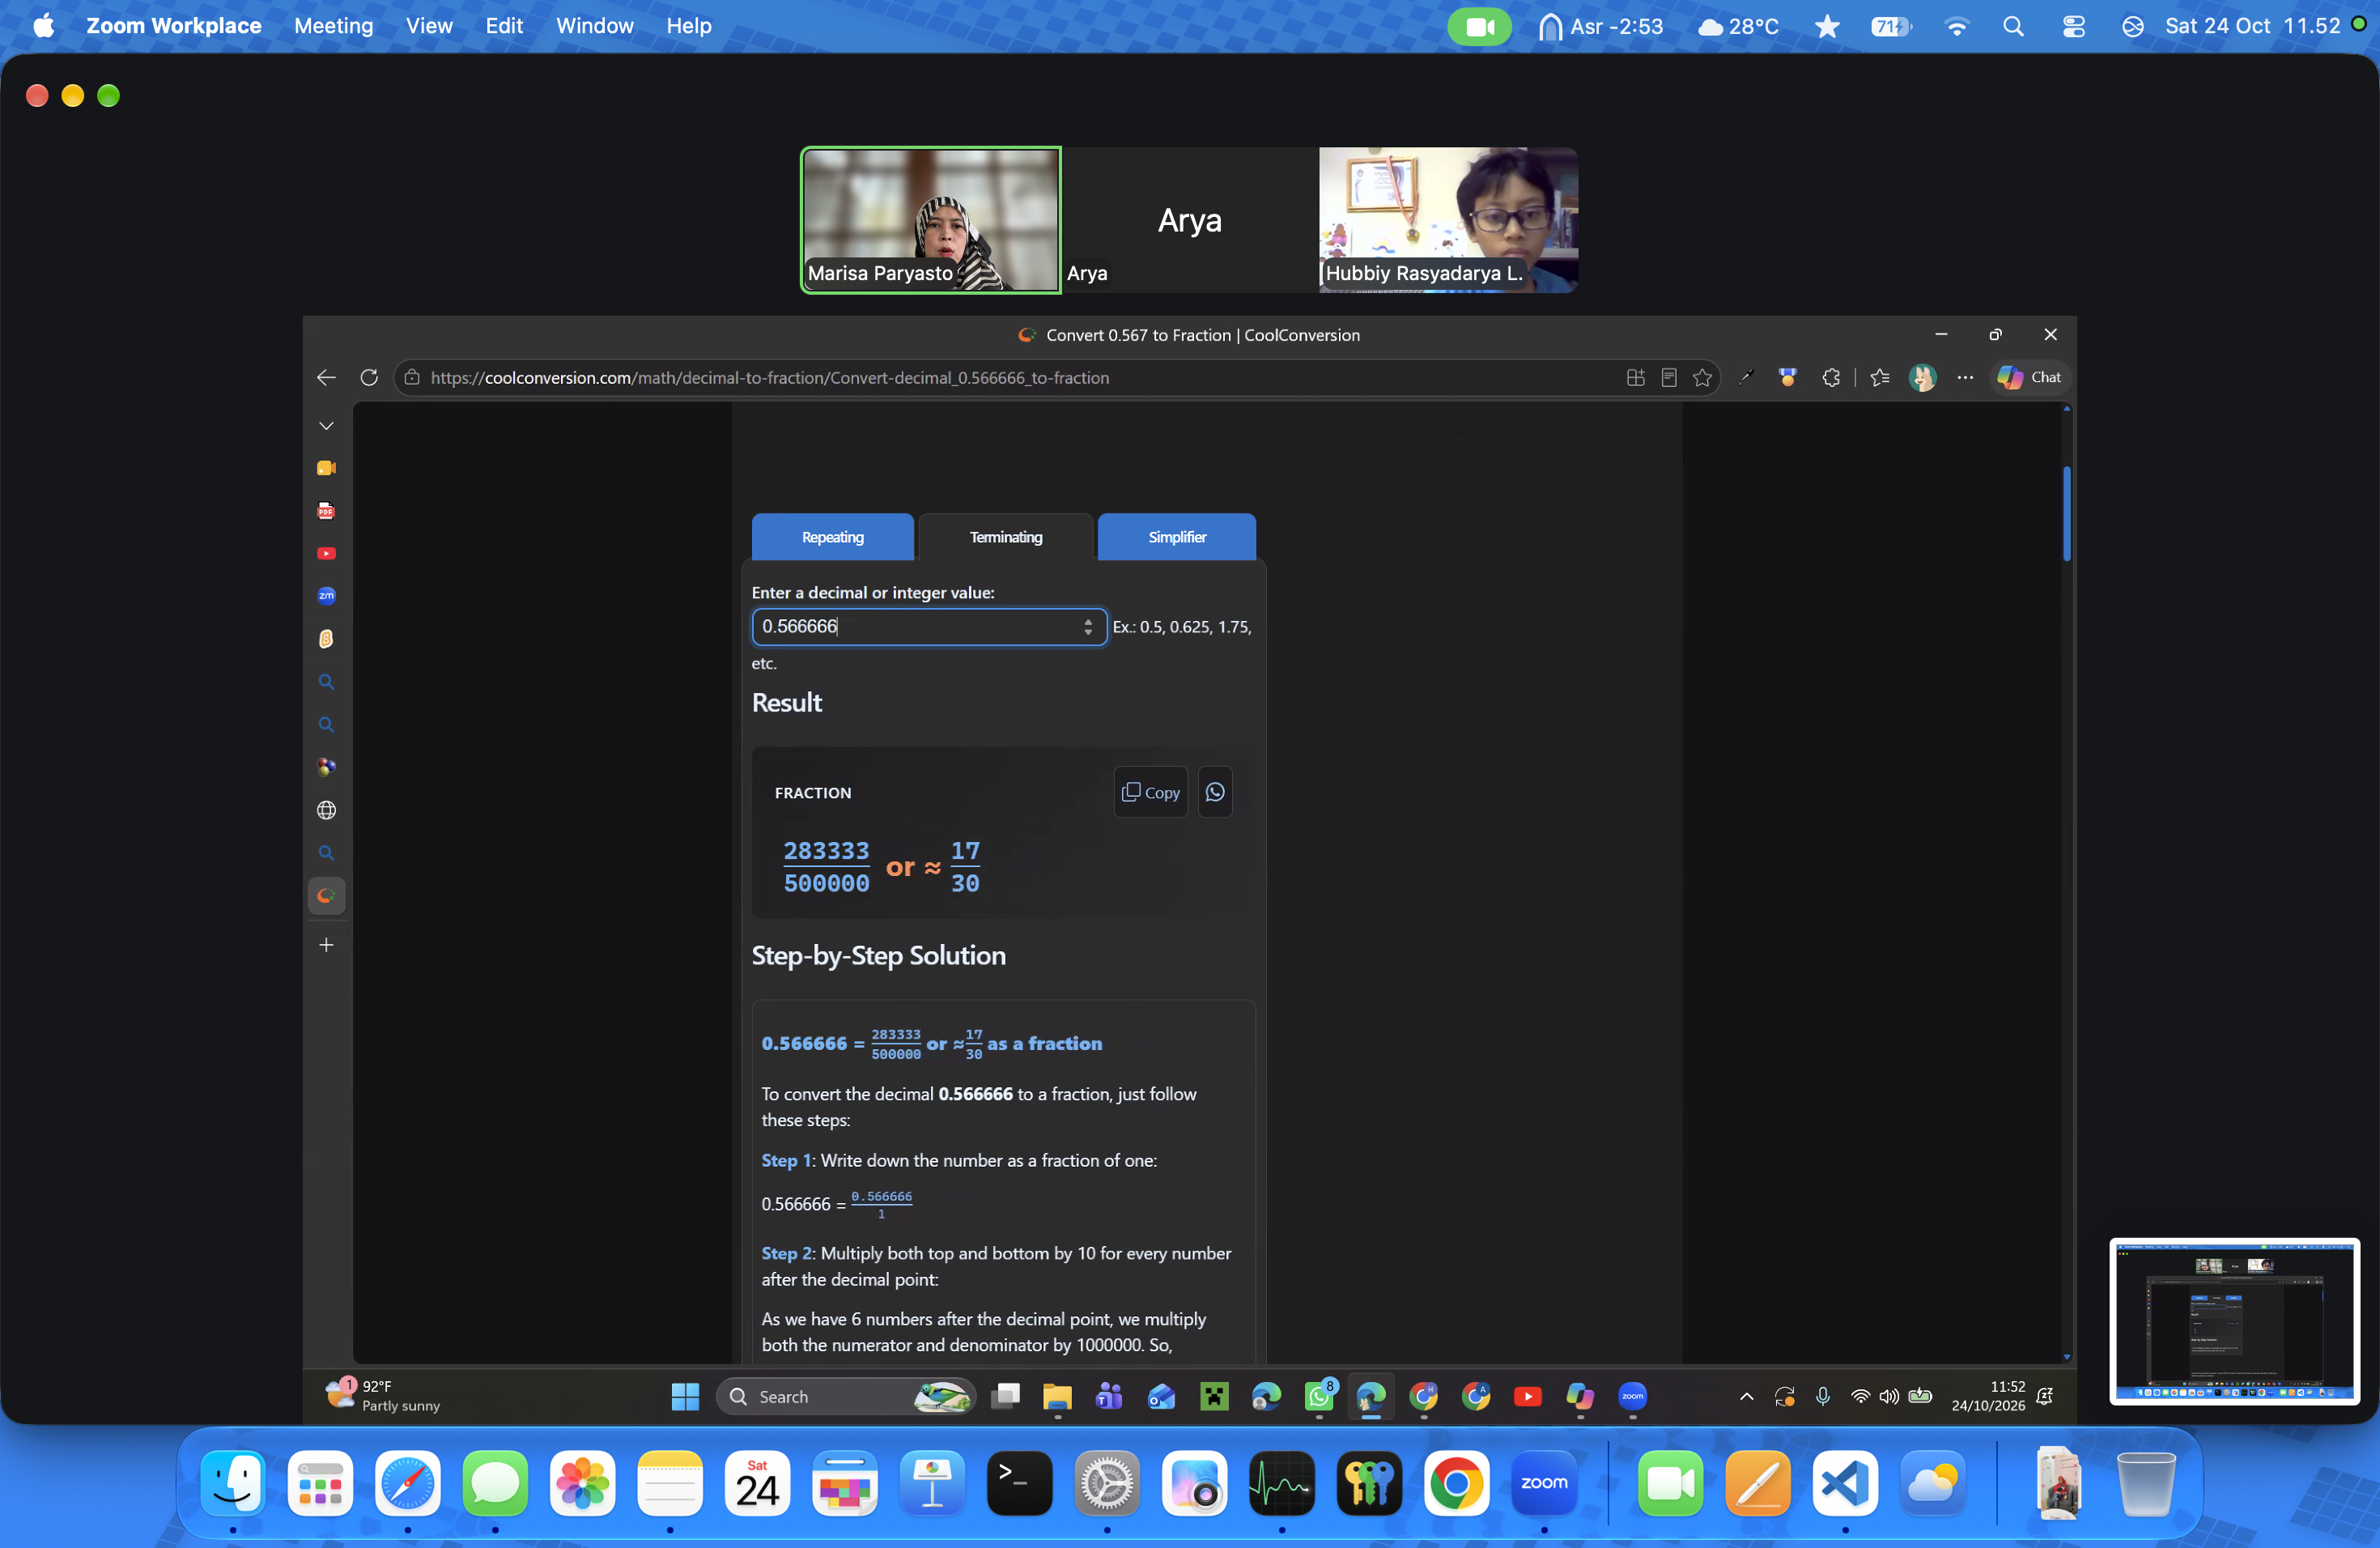Select the YouTube vertical tab

point(326,553)
